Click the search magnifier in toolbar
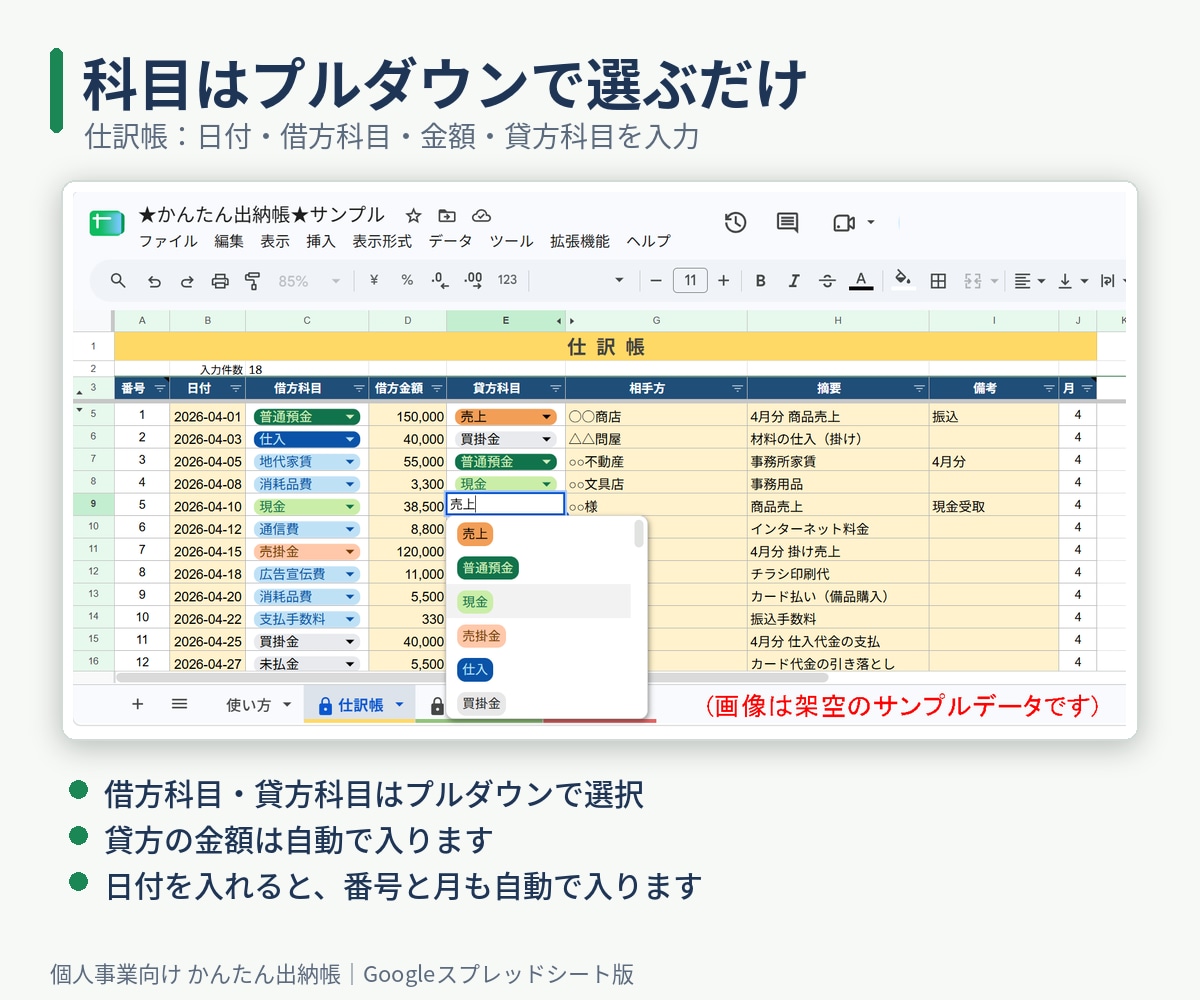The image size is (1200, 1000). (x=118, y=281)
